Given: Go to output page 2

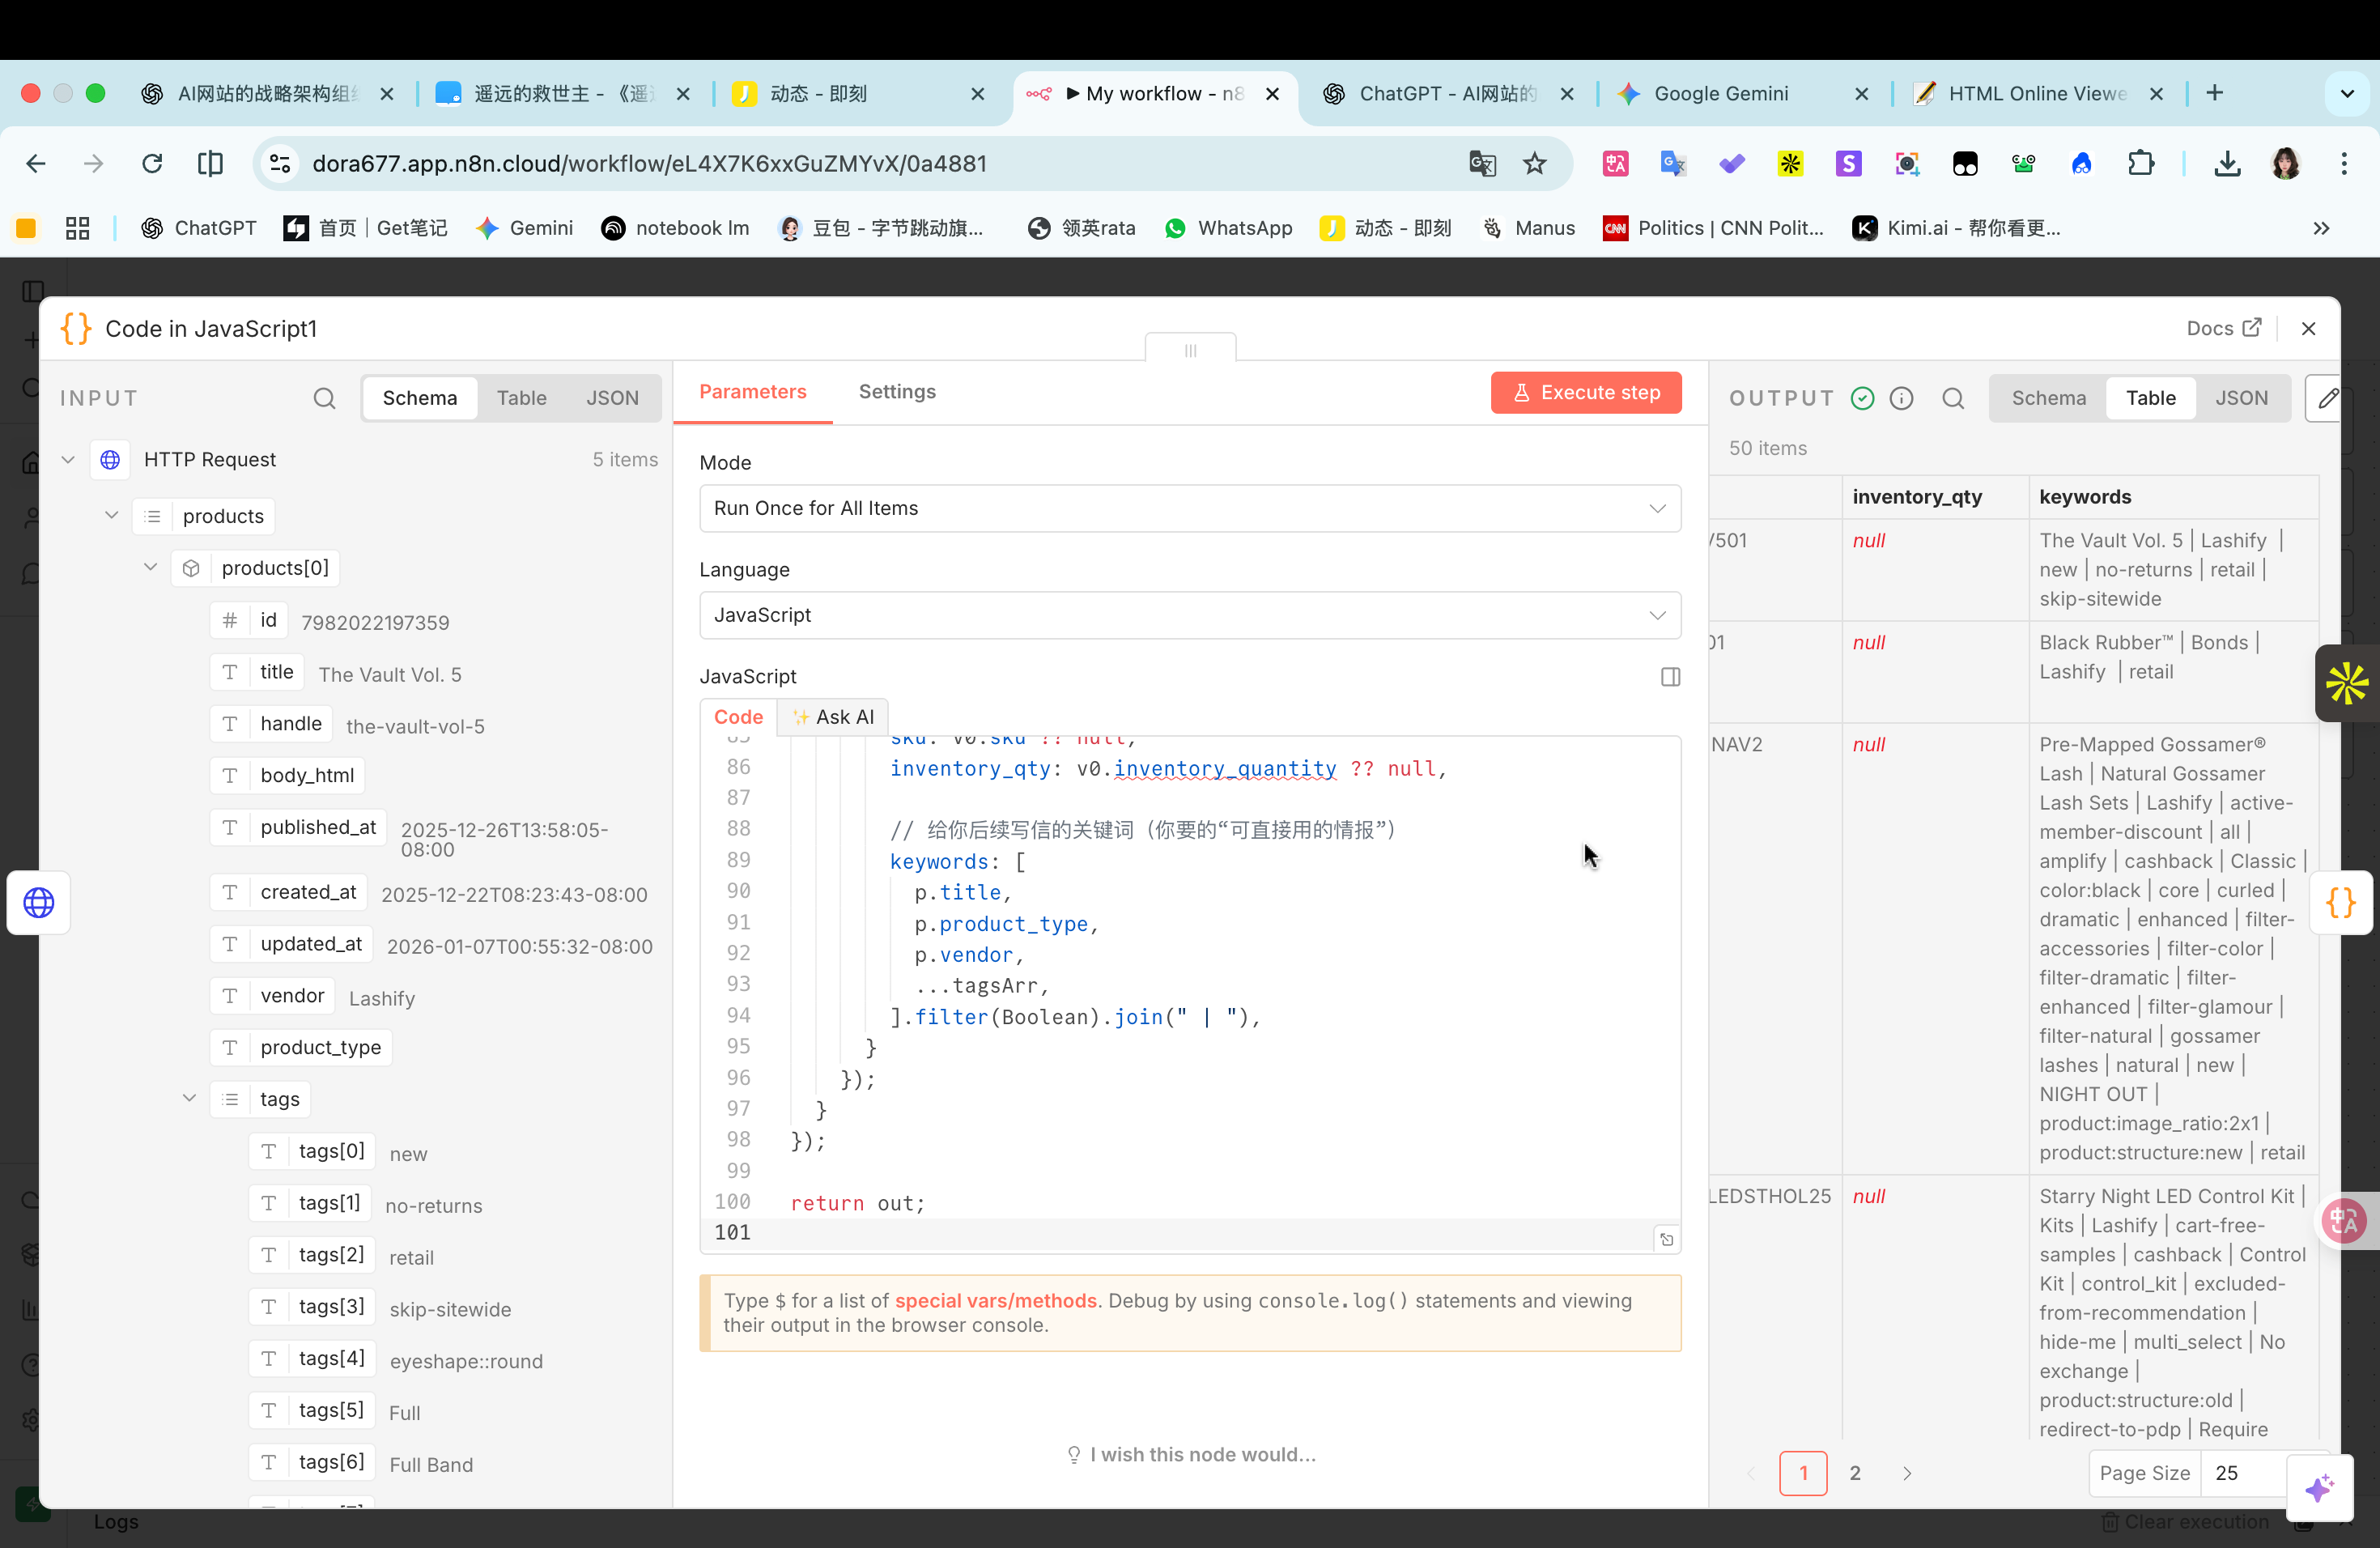Looking at the screenshot, I should [x=1854, y=1473].
